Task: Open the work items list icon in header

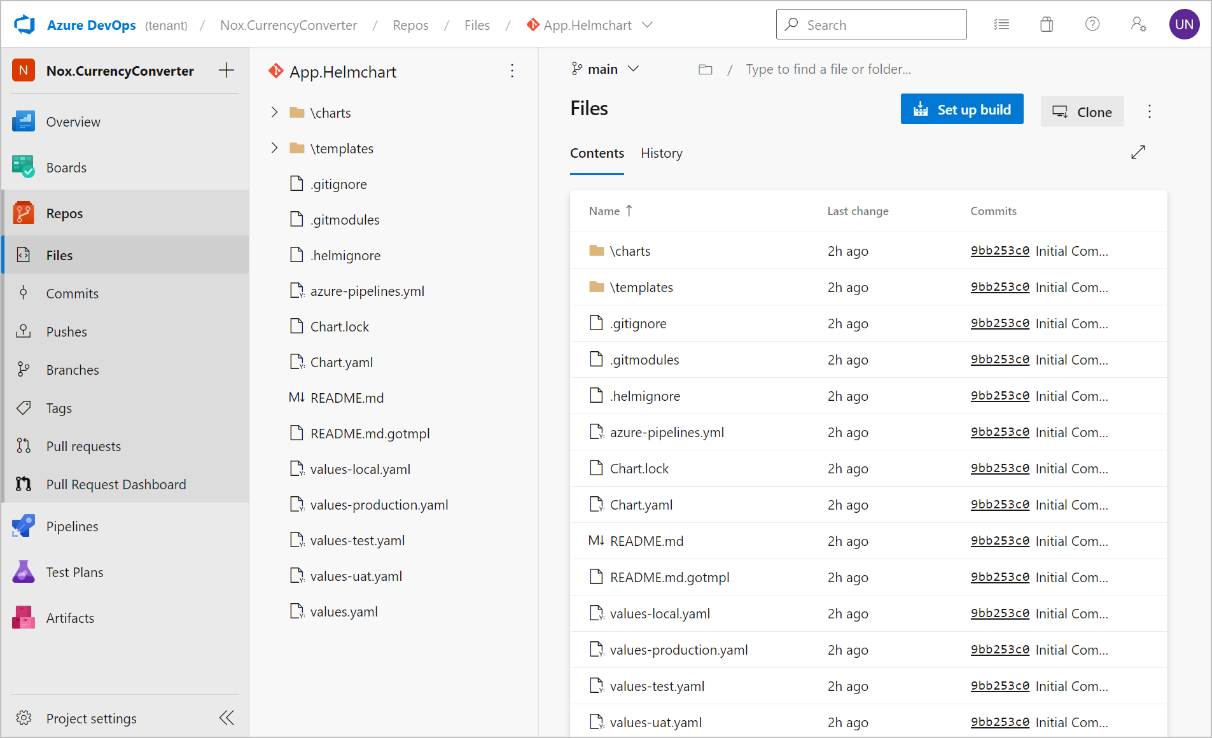Action: (1001, 25)
